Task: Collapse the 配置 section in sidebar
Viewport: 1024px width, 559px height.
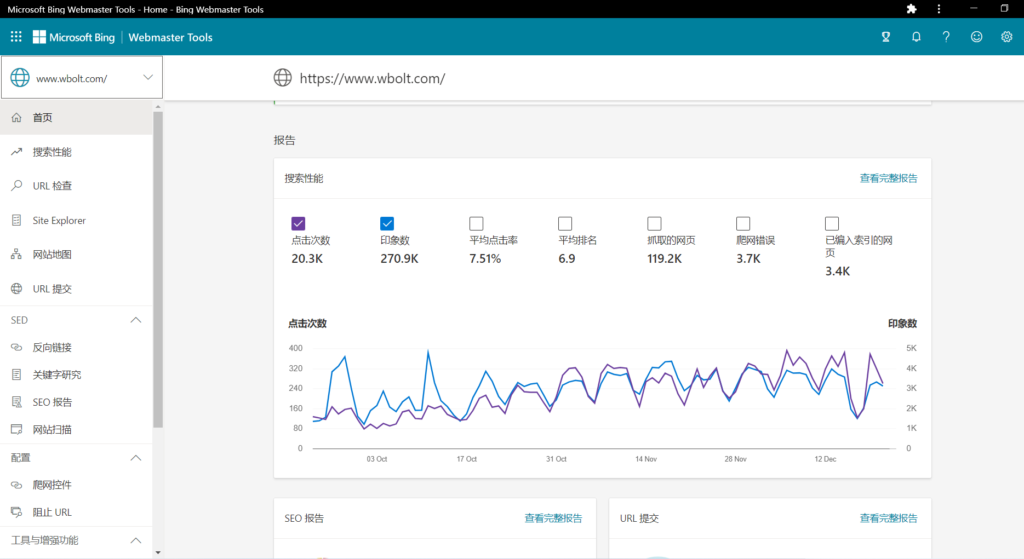Action: (x=136, y=457)
